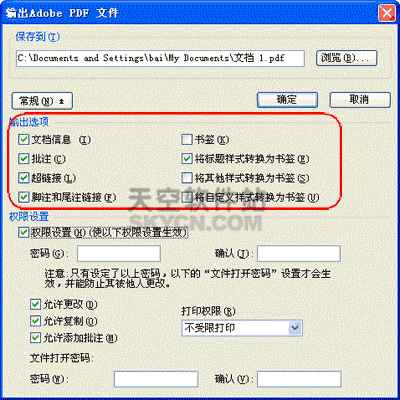Viewport: 400px width, 400px height.
Task: Enable the 书签 checkbox
Action: [187, 139]
